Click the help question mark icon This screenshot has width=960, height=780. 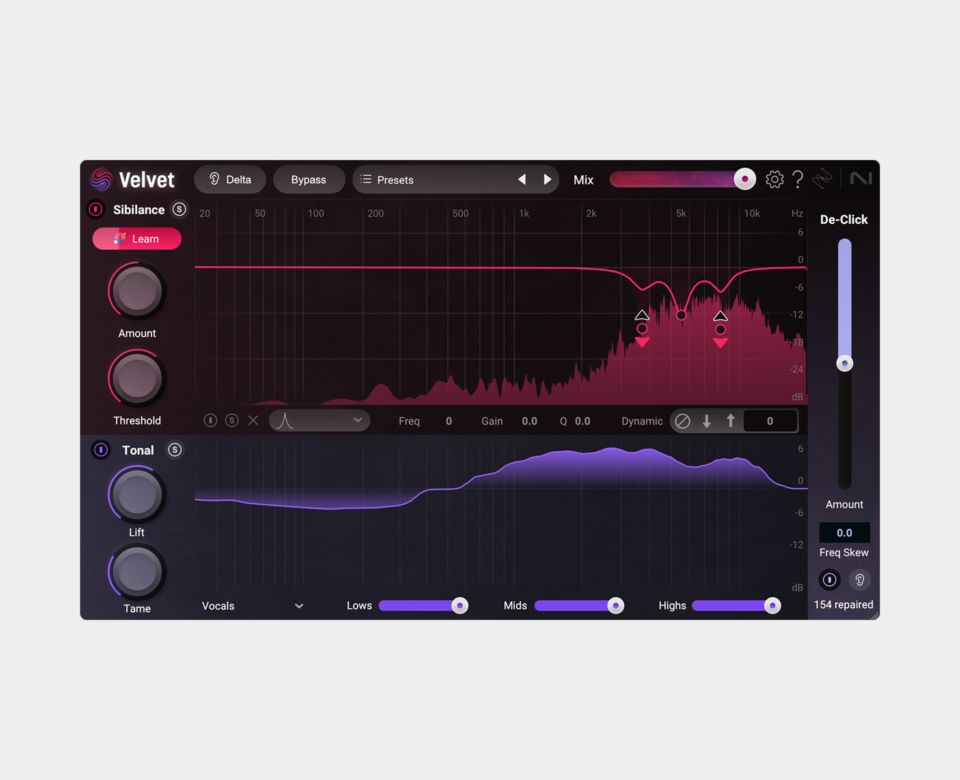pos(798,180)
